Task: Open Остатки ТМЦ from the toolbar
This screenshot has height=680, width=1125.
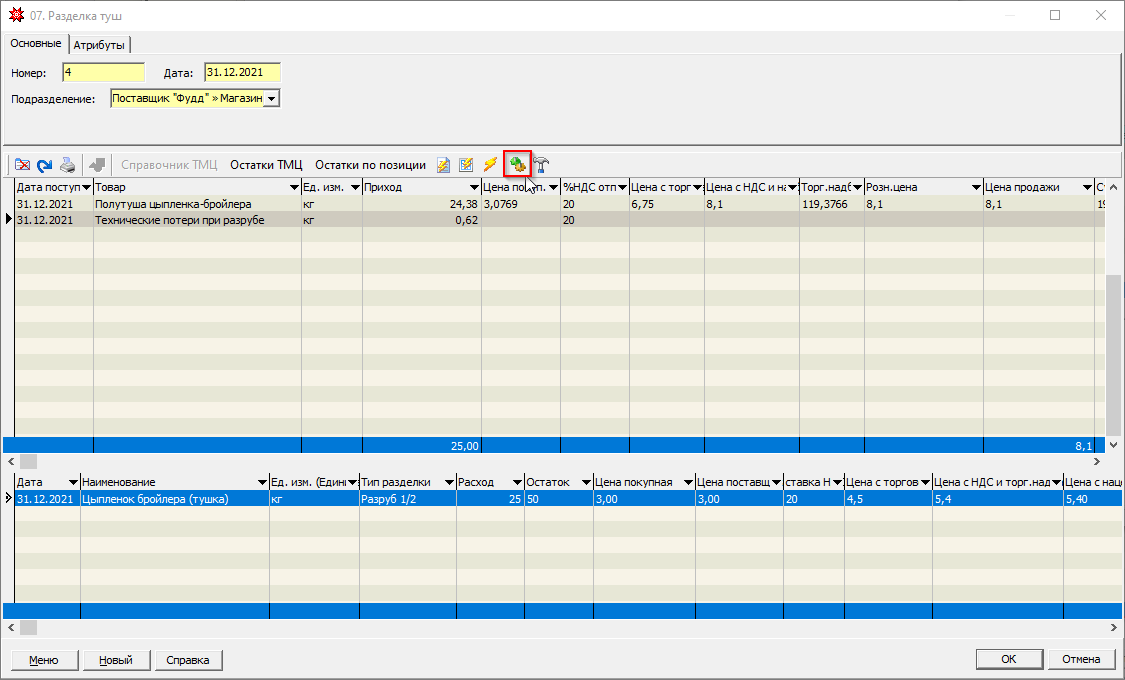Action: click(266, 165)
